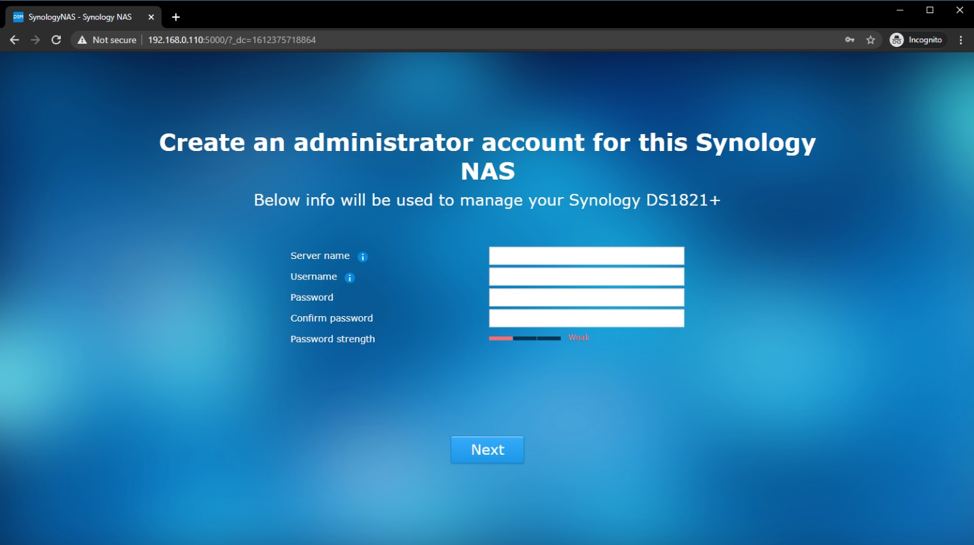This screenshot has height=545, width=974.
Task: Click the info icon beside Username
Action: (x=349, y=278)
